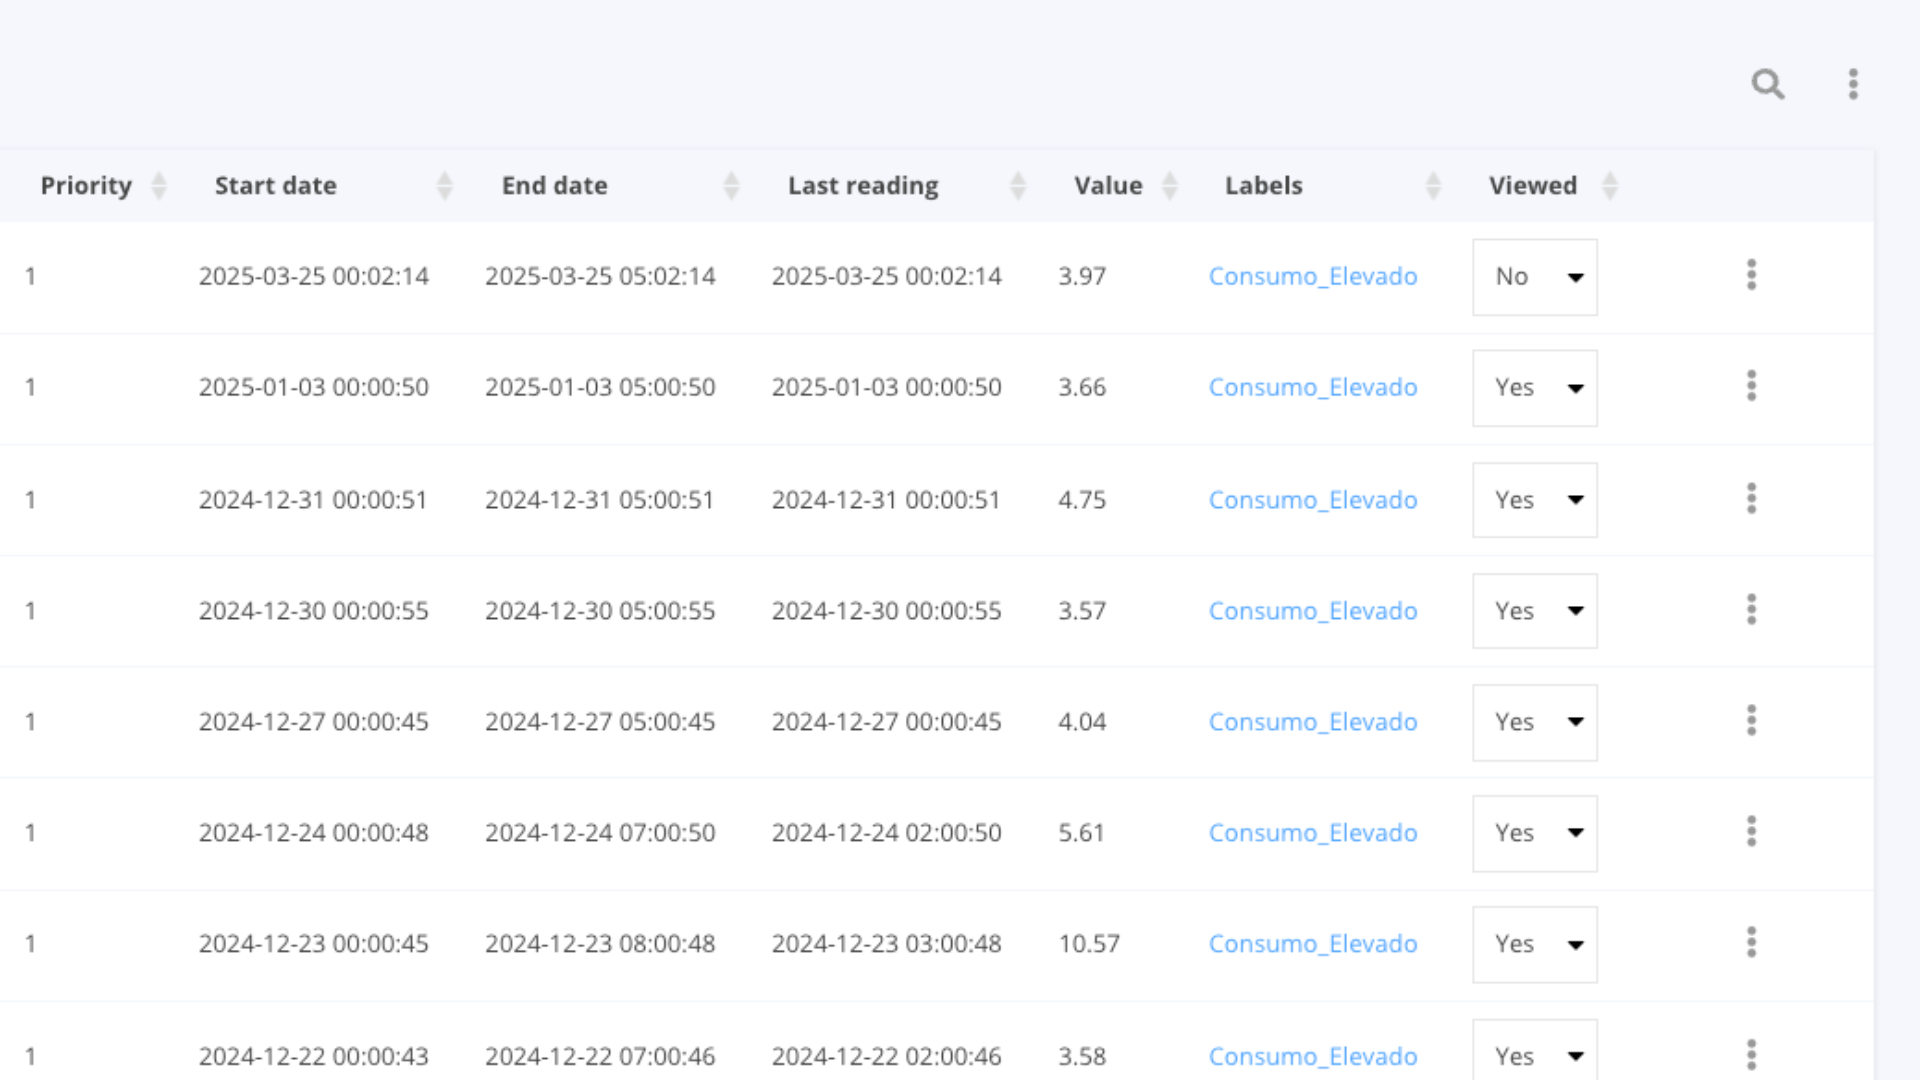
Task: Open row actions menu for 2024-12-22 alert
Action: (x=1751, y=1054)
